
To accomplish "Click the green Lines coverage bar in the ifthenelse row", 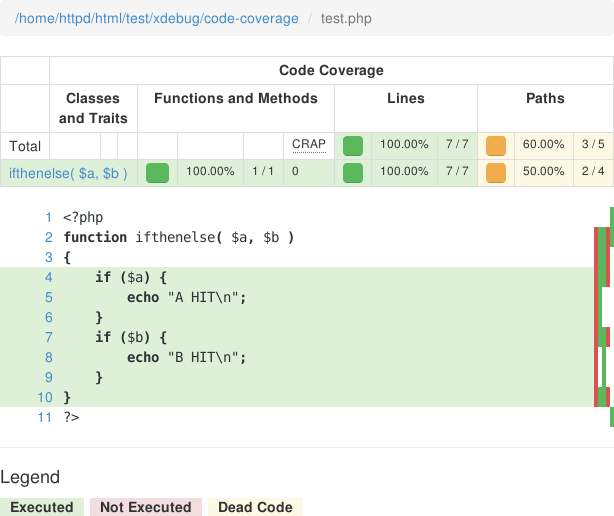I will (352, 172).
